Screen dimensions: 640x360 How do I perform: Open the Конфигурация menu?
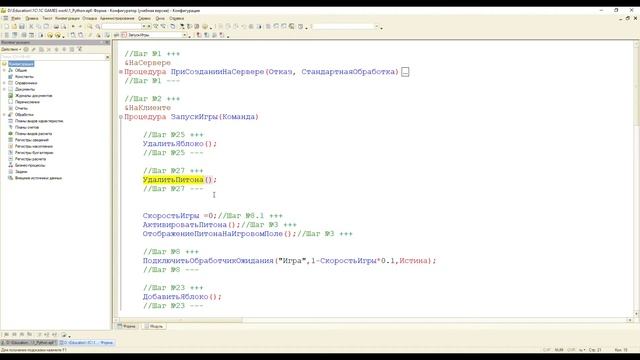pos(67,18)
